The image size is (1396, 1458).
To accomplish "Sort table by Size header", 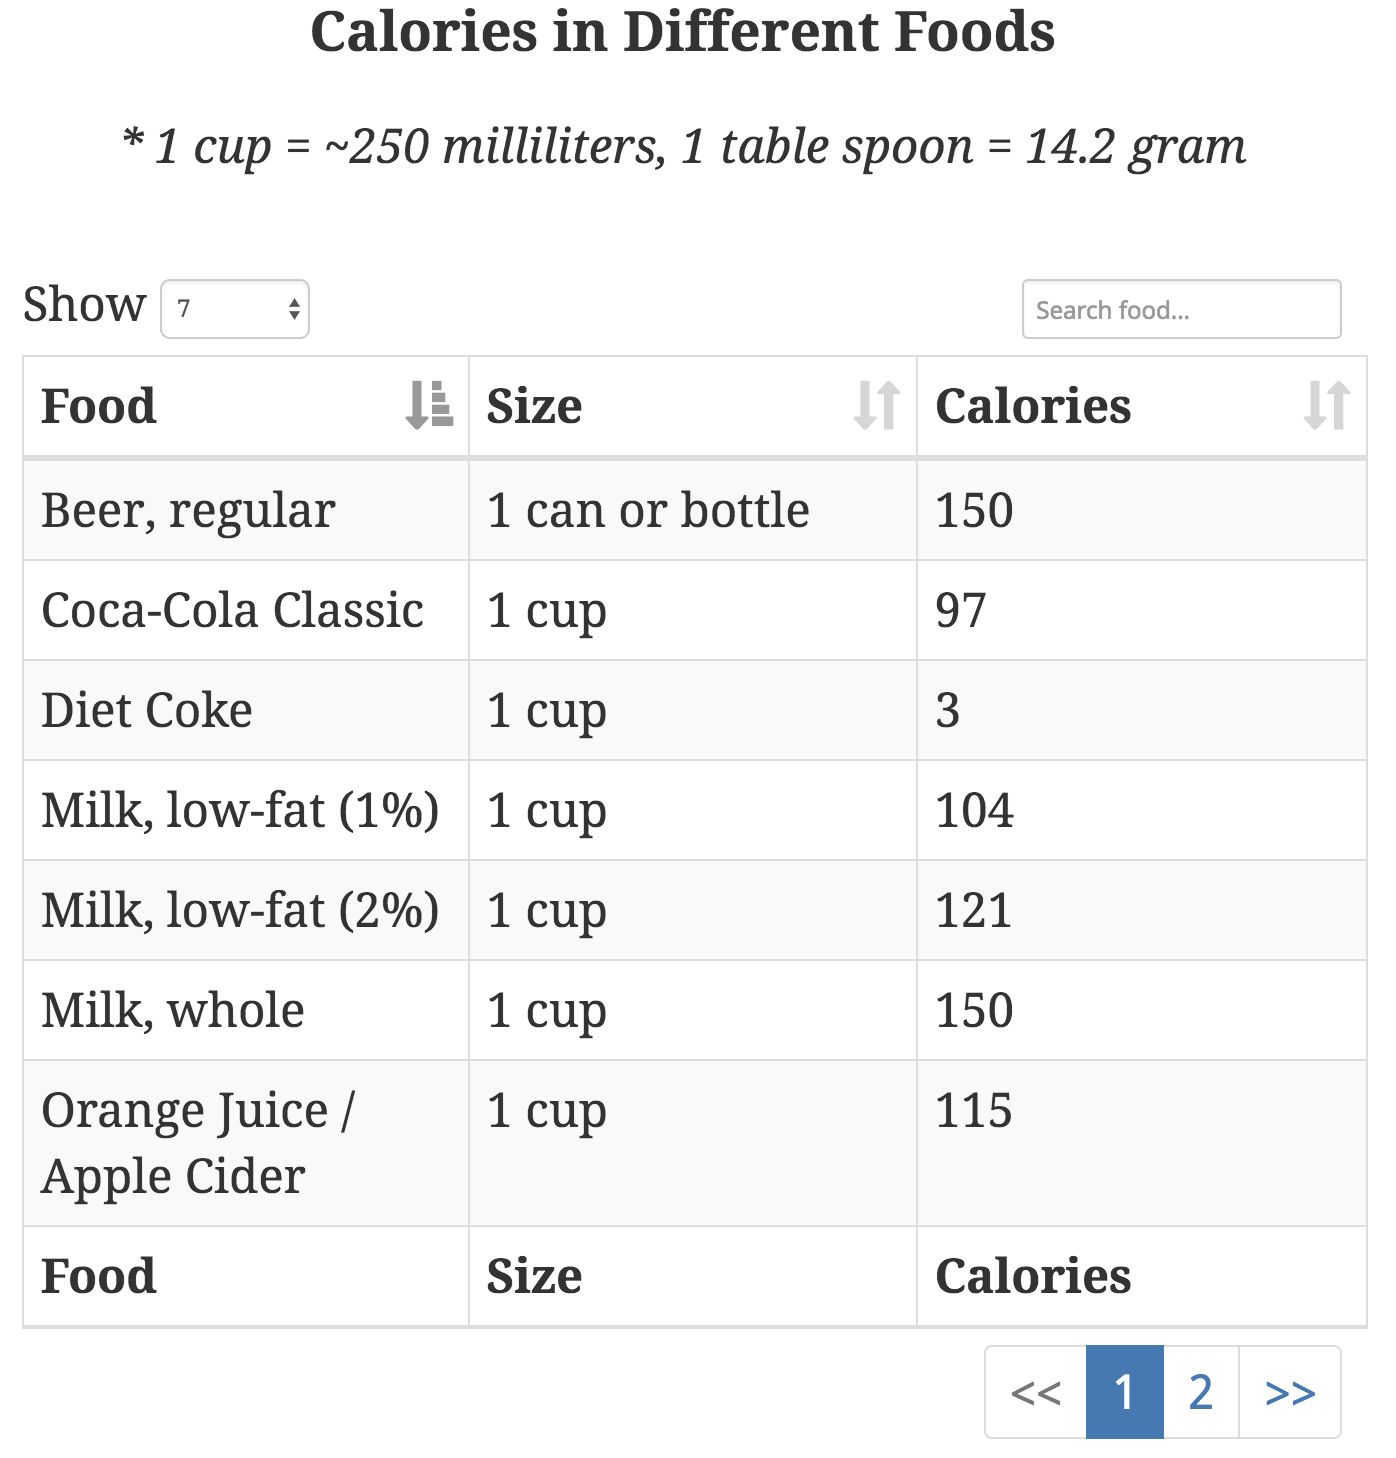I will pyautogui.click(x=535, y=406).
